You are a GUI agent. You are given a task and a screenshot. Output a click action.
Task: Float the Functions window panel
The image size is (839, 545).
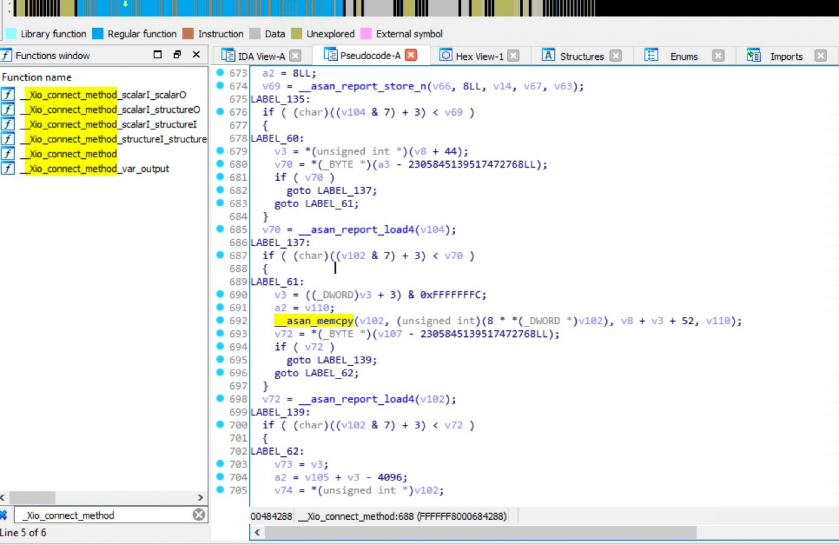177,55
